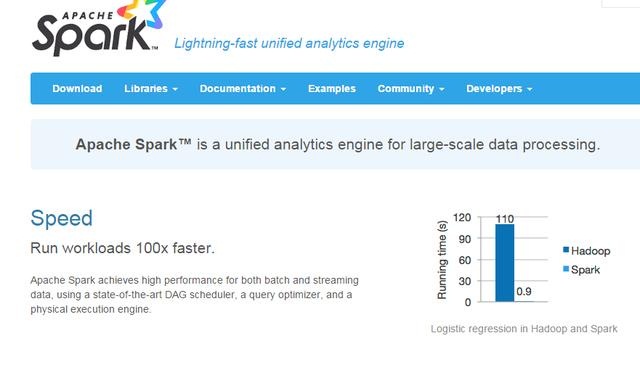Click the Community dropdown caret arrow

(442, 89)
